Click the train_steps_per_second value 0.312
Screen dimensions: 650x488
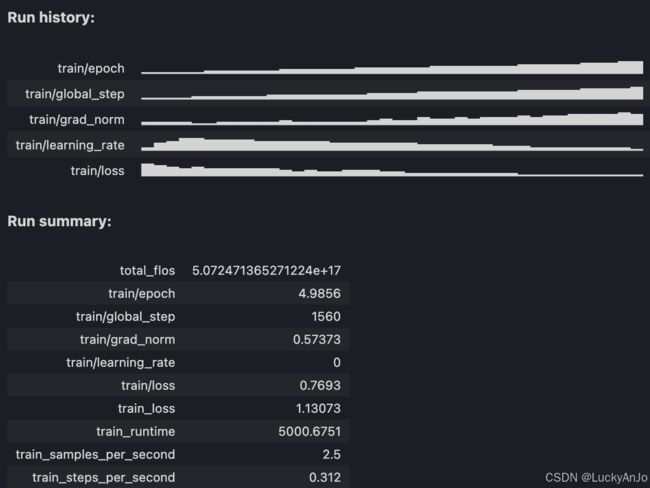click(325, 478)
